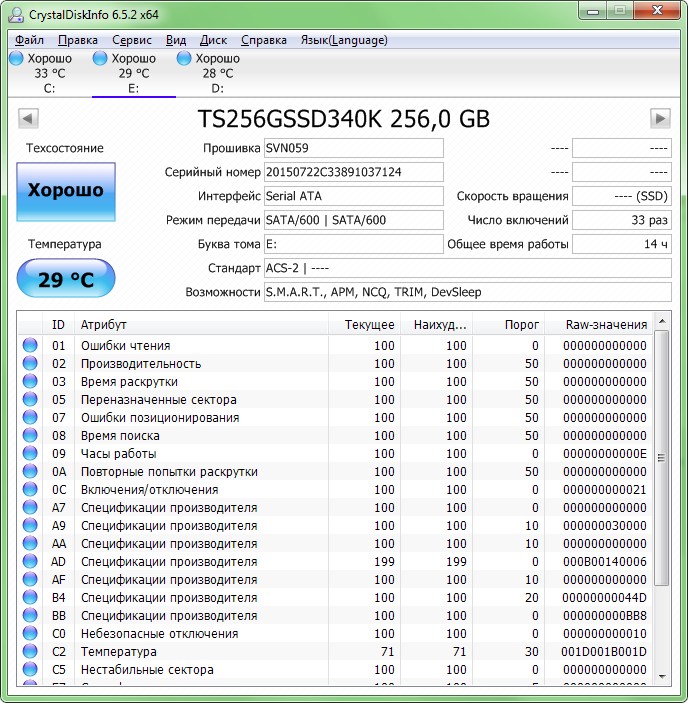688x703 pixels.
Task: Click the serial number field
Action: coord(354,172)
